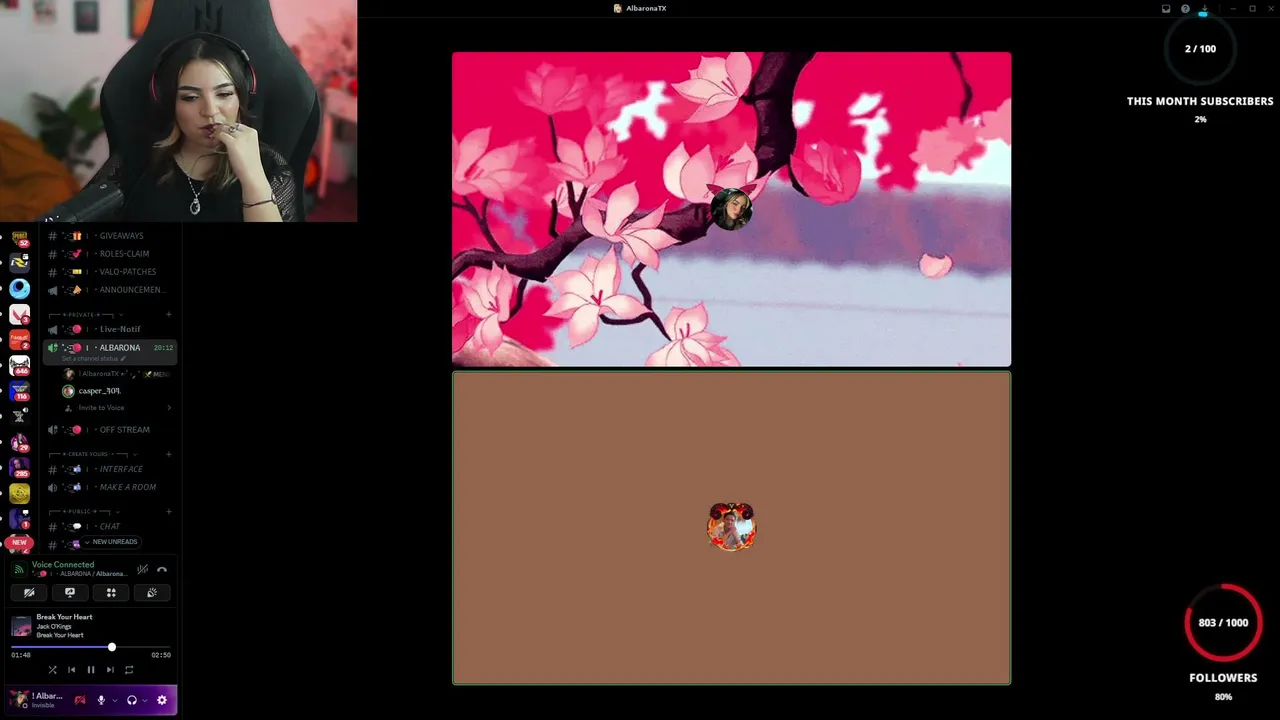Open headphone output options dropdown
The width and height of the screenshot is (1280, 720).
tap(145, 700)
